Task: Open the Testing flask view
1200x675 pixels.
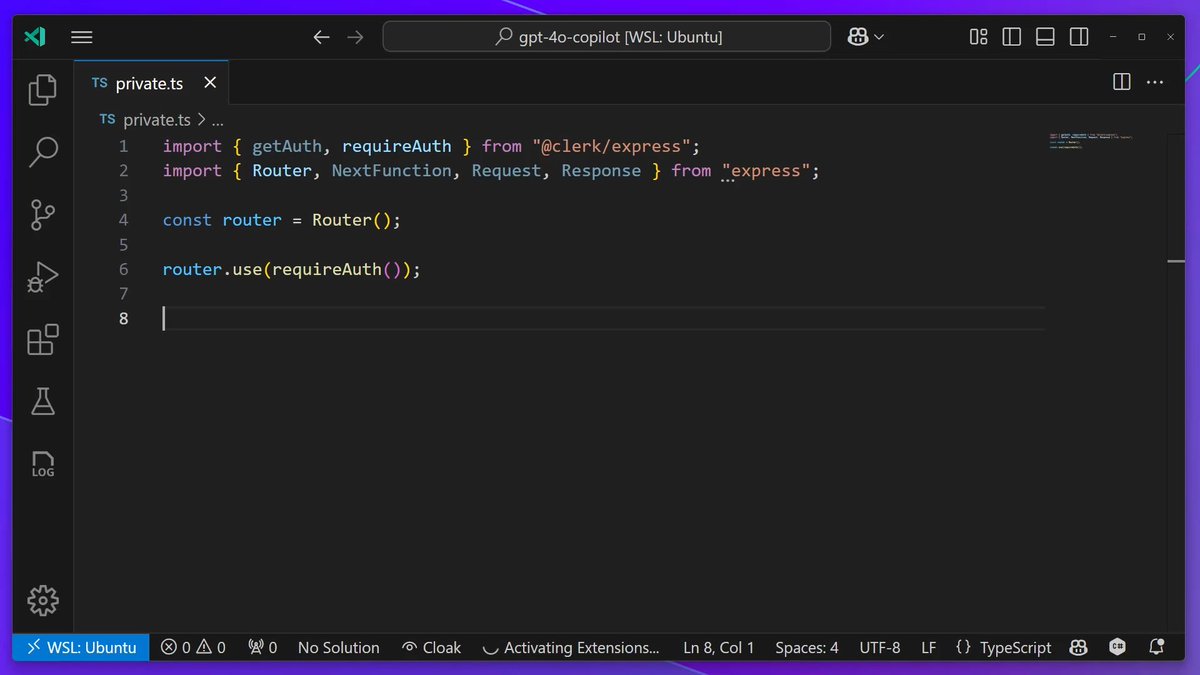Action: tap(43, 401)
